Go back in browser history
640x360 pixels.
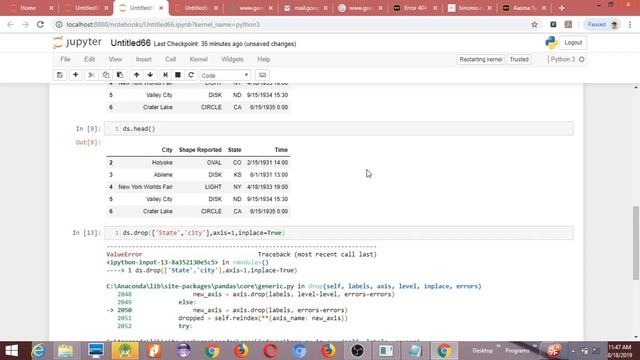tap(10, 24)
